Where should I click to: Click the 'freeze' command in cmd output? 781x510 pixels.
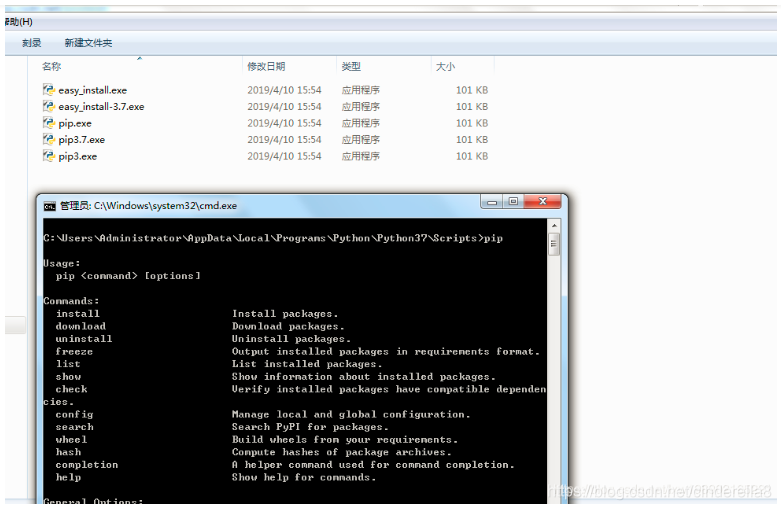point(74,352)
